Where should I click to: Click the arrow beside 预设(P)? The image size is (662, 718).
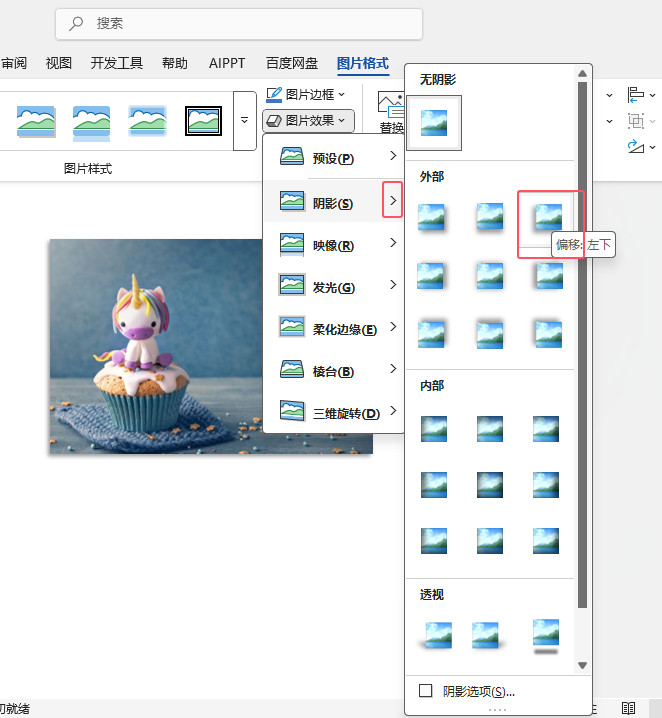click(x=393, y=156)
